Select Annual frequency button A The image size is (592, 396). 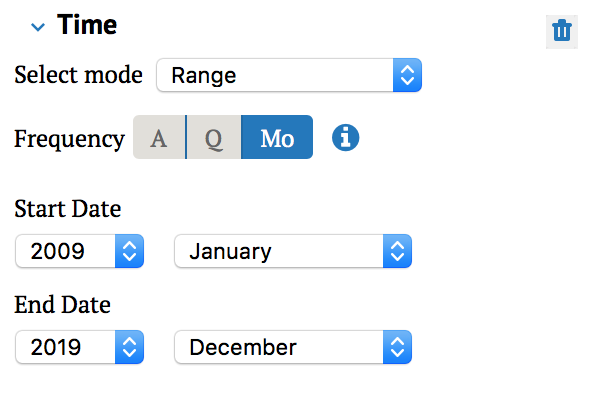pos(159,137)
